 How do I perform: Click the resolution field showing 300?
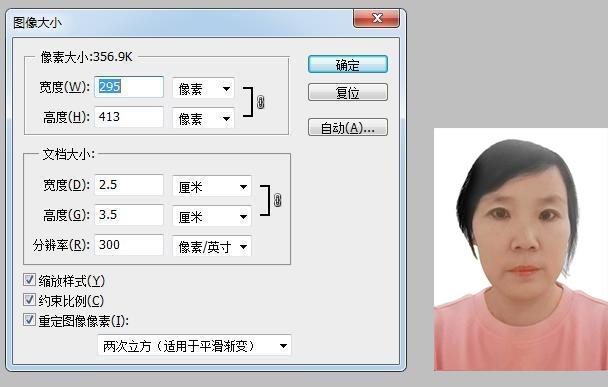pos(129,245)
